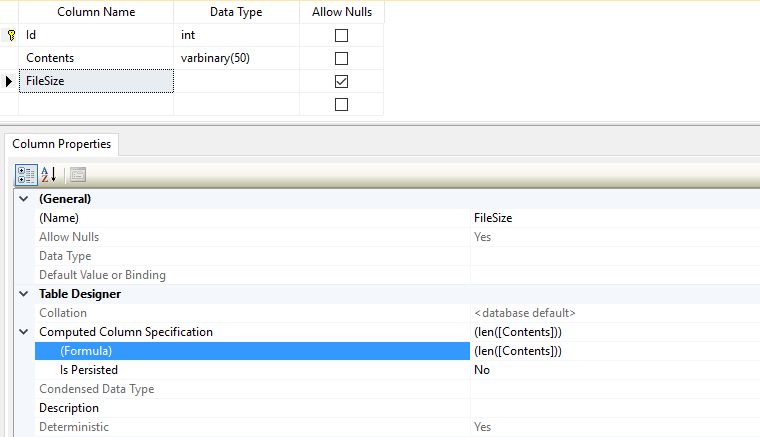The height and width of the screenshot is (437, 760).
Task: Click the Data Type column header
Action: 236,12
